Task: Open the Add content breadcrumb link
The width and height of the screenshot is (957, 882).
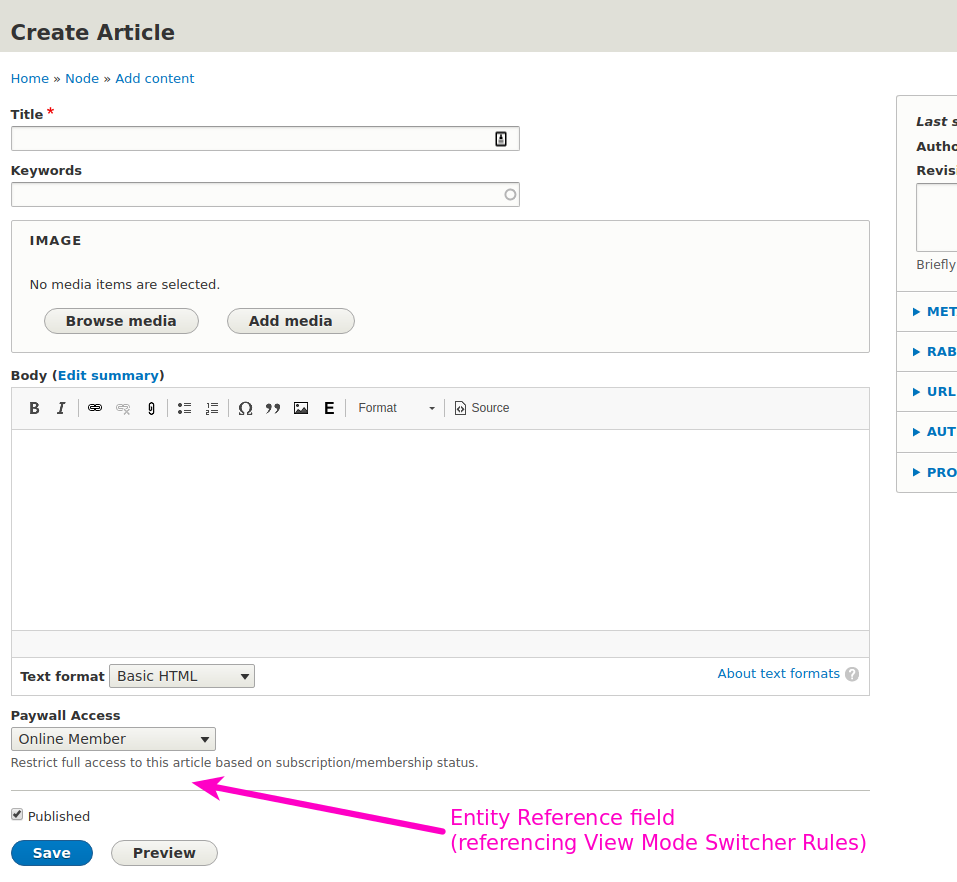Action: tap(154, 79)
